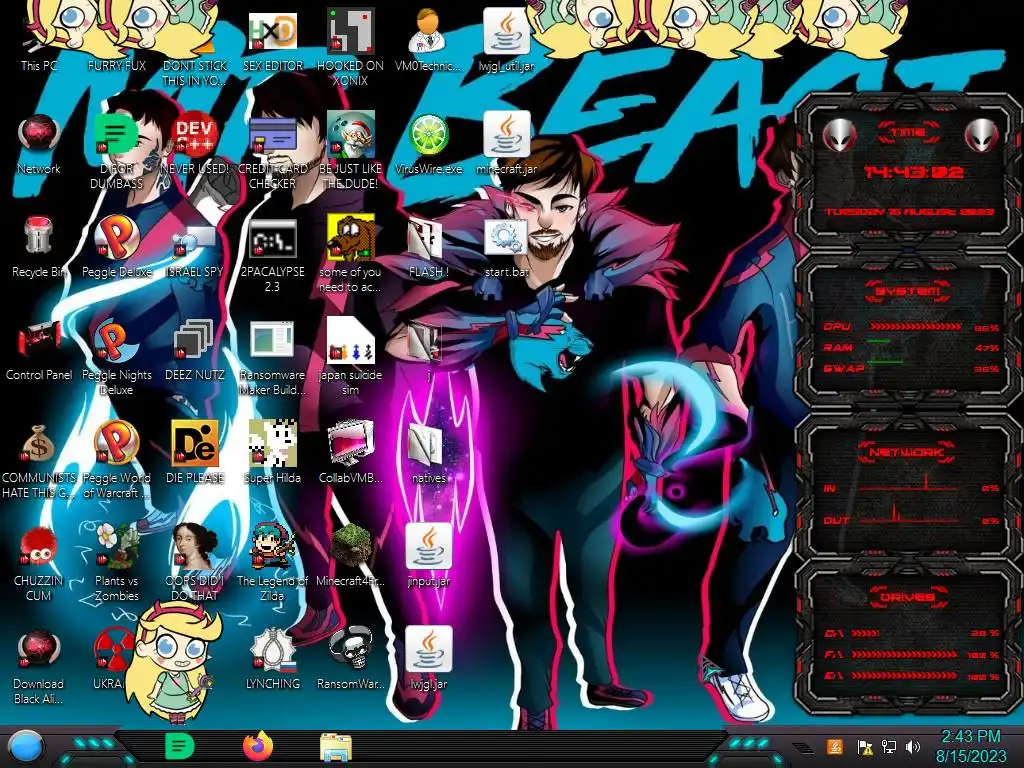Viewport: 1024px width, 768px height.
Task: Open File Explorer from the taskbar
Action: (336, 747)
